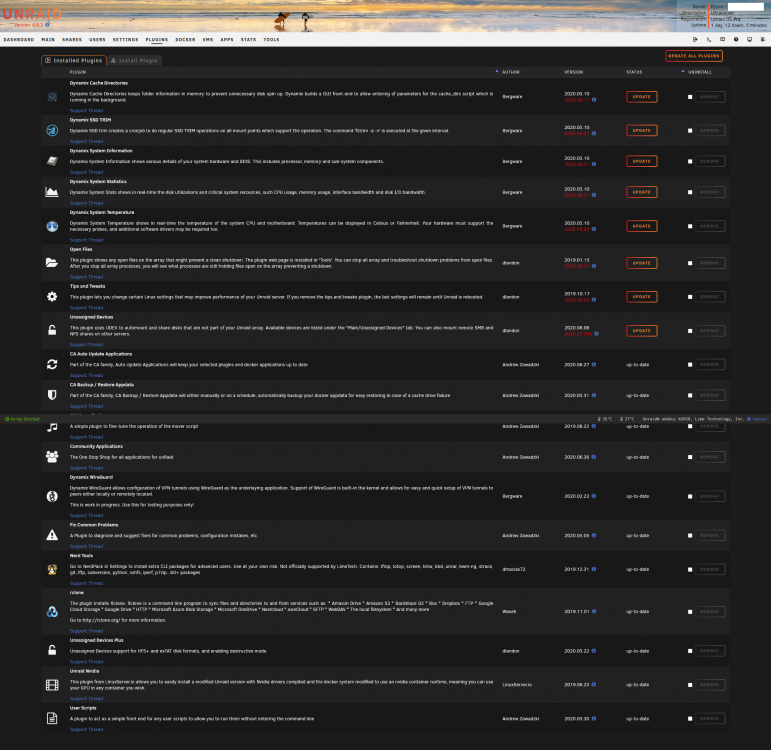Click the Nerd Tools plugin icon
Screen dimensions: 771x750
click(x=52, y=569)
